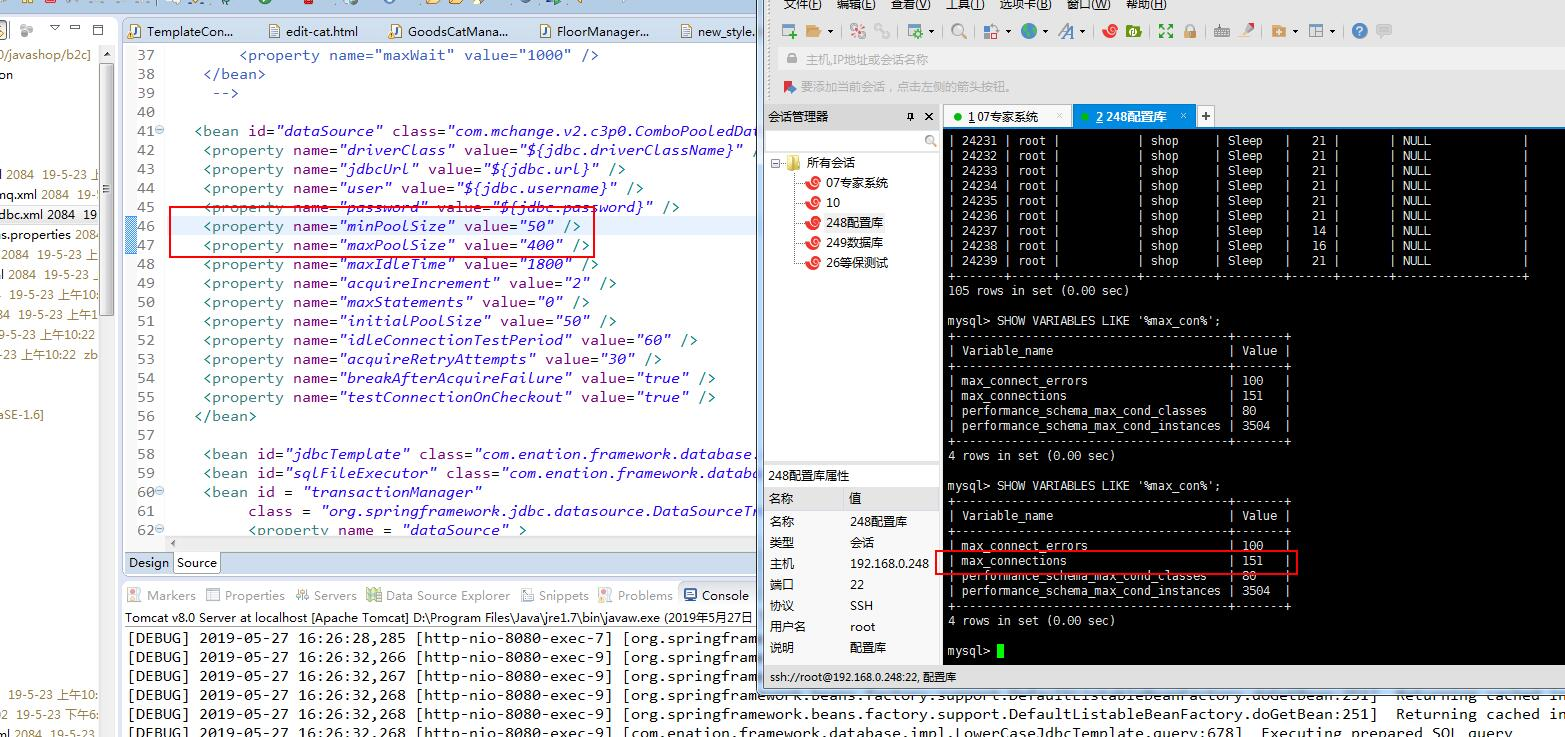1565x737 pixels.
Task: Click the session options gear icon
Action: [x=915, y=31]
